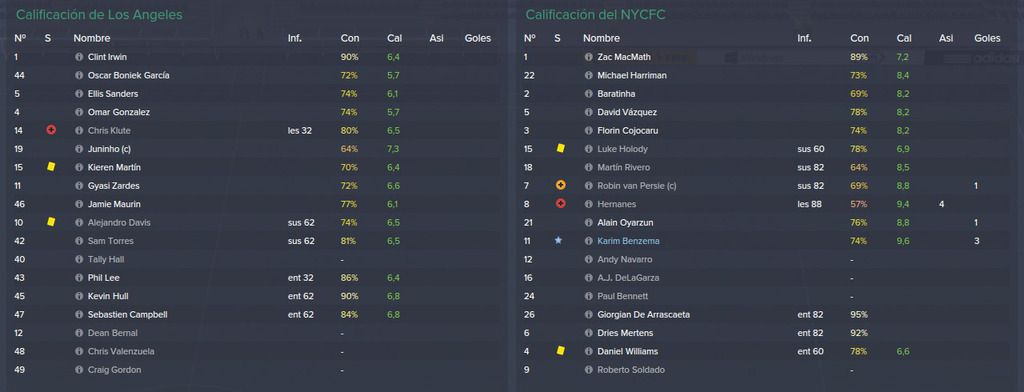The height and width of the screenshot is (392, 1024).
Task: Click yellow card icon for Alejandro Davis
Action: click(51, 222)
